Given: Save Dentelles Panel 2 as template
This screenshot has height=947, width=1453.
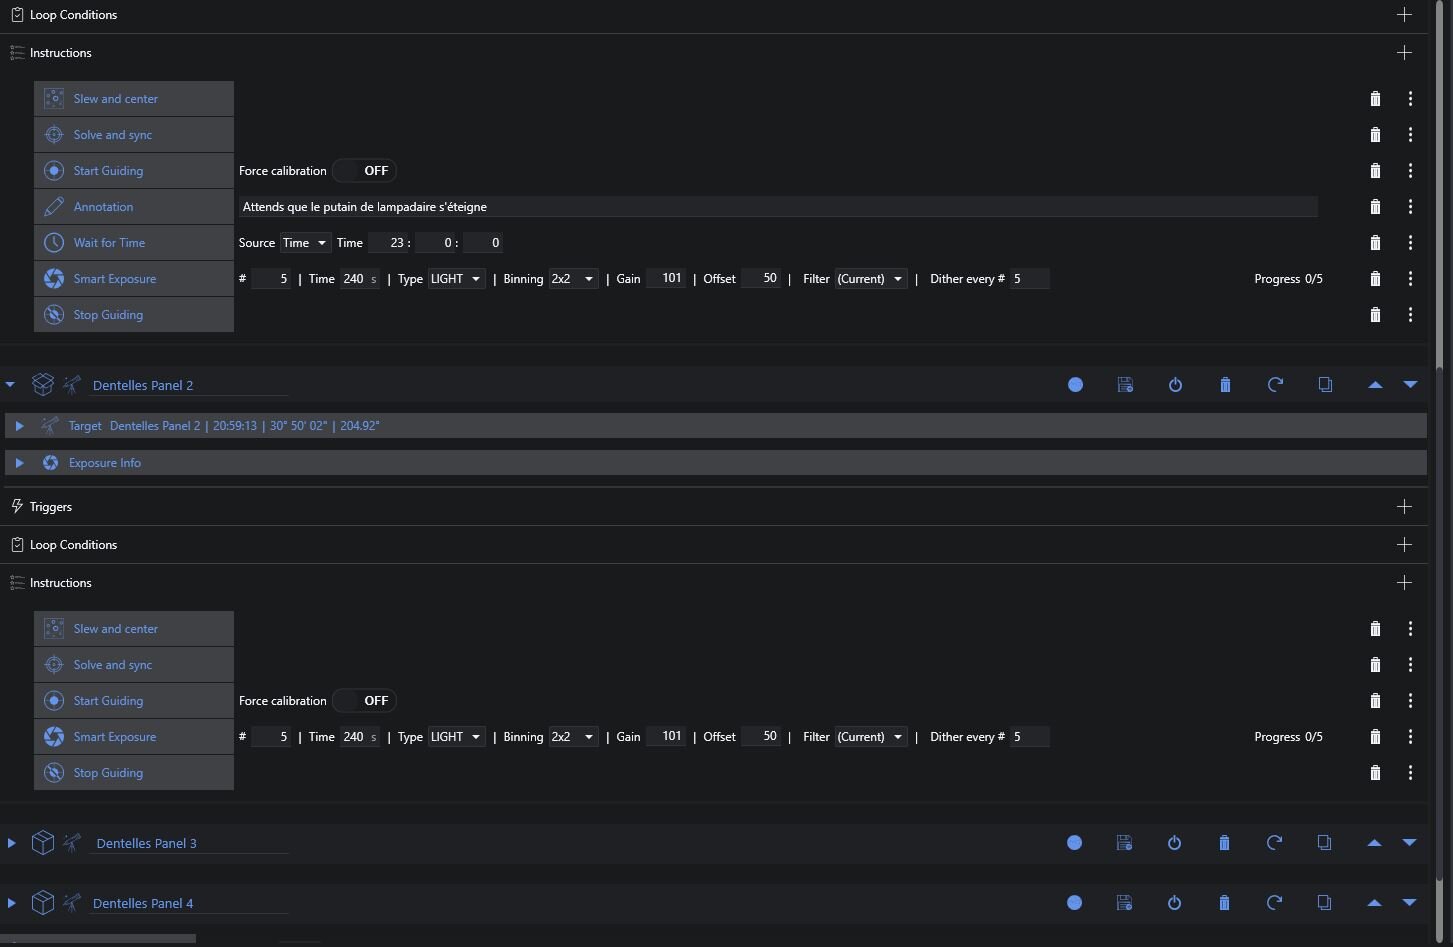Looking at the screenshot, I should [x=1125, y=385].
